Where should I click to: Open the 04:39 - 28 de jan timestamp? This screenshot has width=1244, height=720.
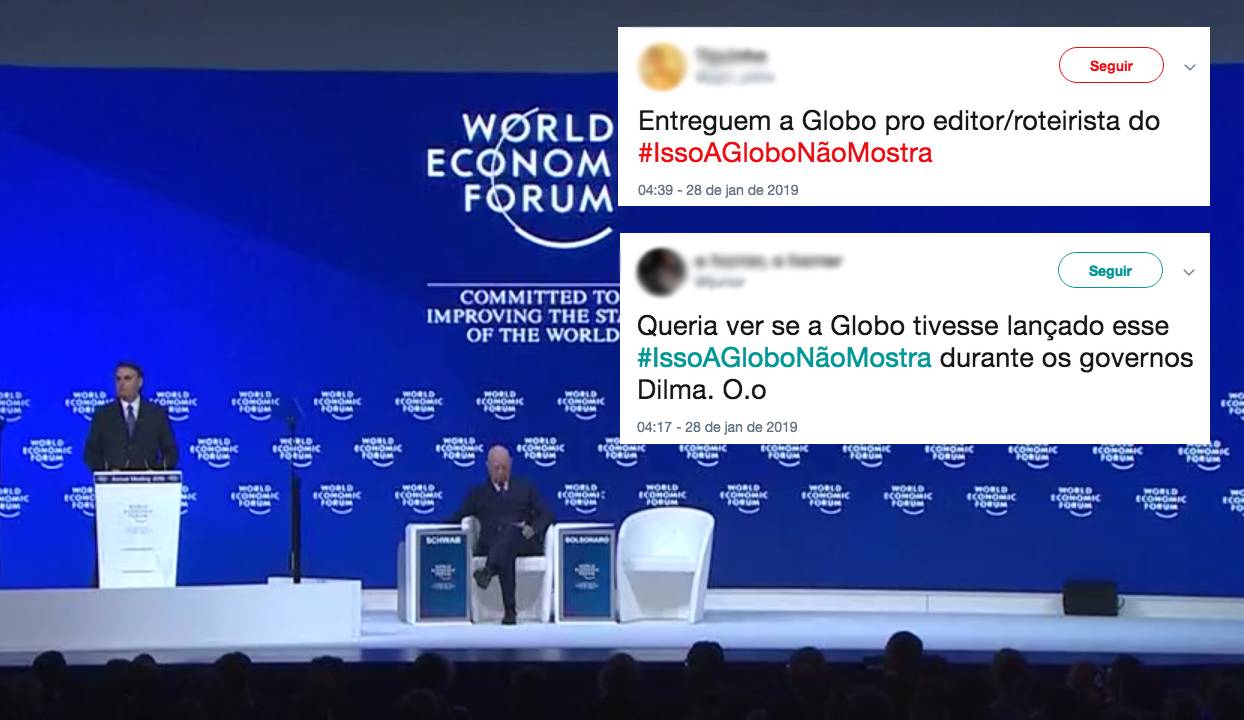pyautogui.click(x=718, y=190)
